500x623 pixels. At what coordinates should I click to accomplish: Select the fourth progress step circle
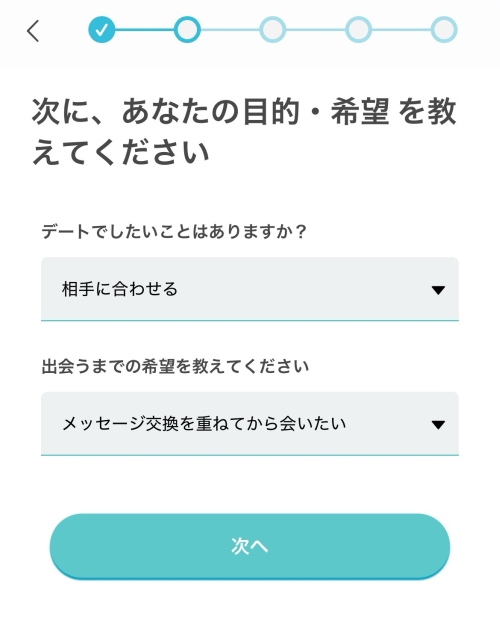(359, 29)
